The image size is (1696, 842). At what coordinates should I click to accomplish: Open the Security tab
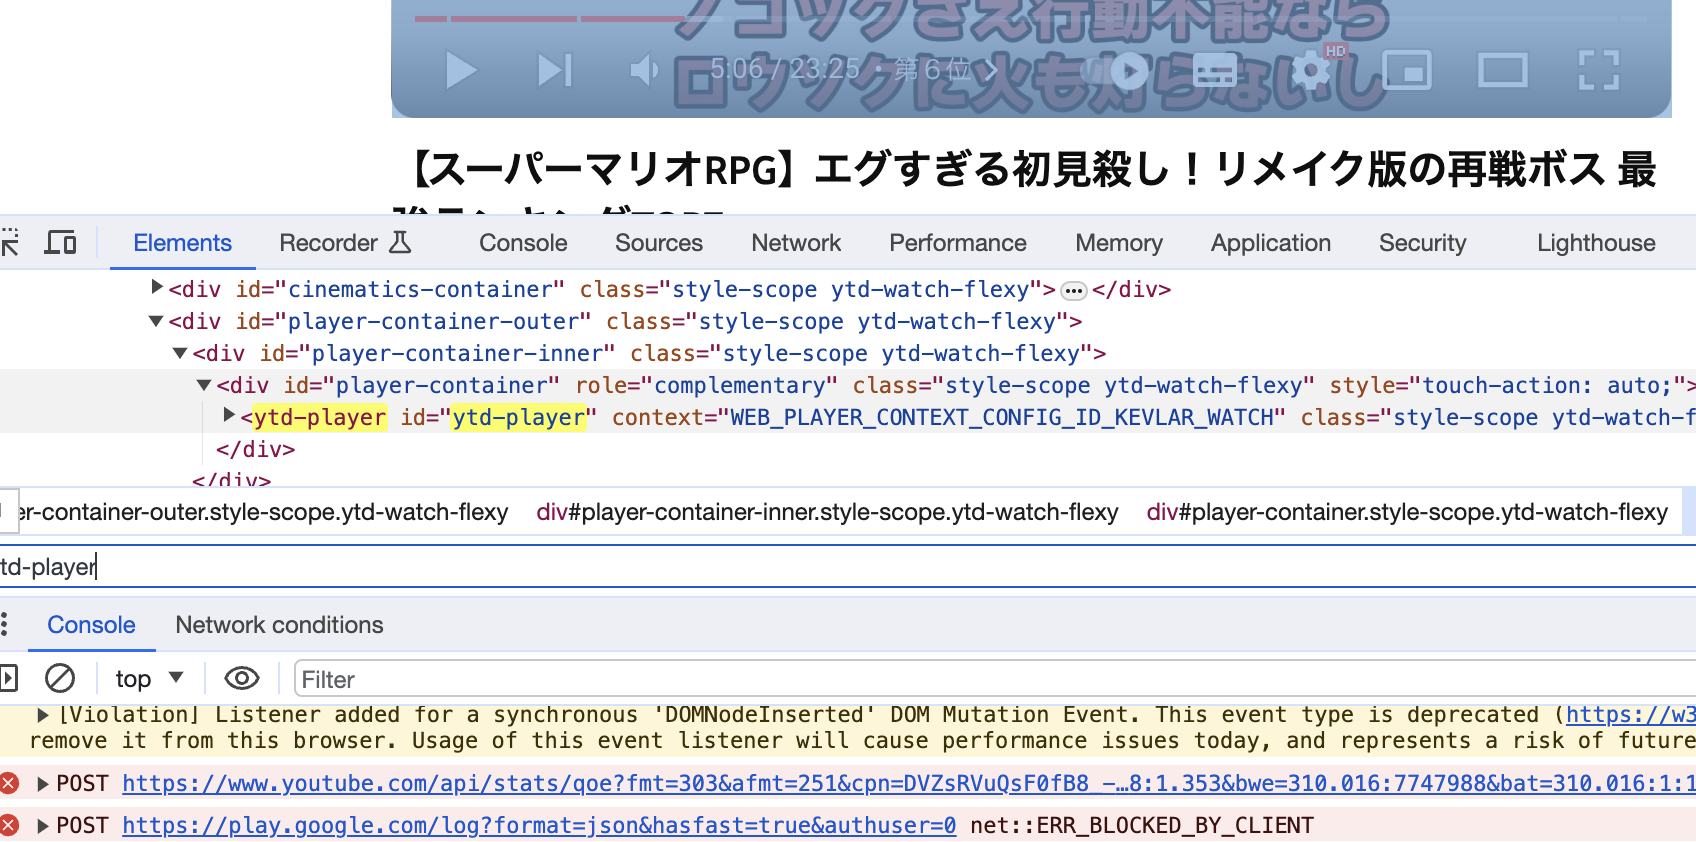coord(1422,243)
